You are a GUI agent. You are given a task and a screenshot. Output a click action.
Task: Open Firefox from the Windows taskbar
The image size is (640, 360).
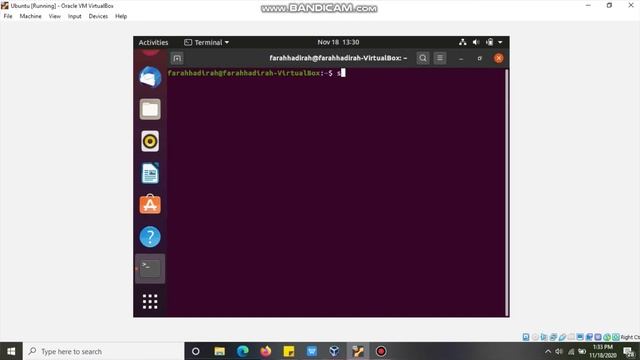(x=266, y=351)
